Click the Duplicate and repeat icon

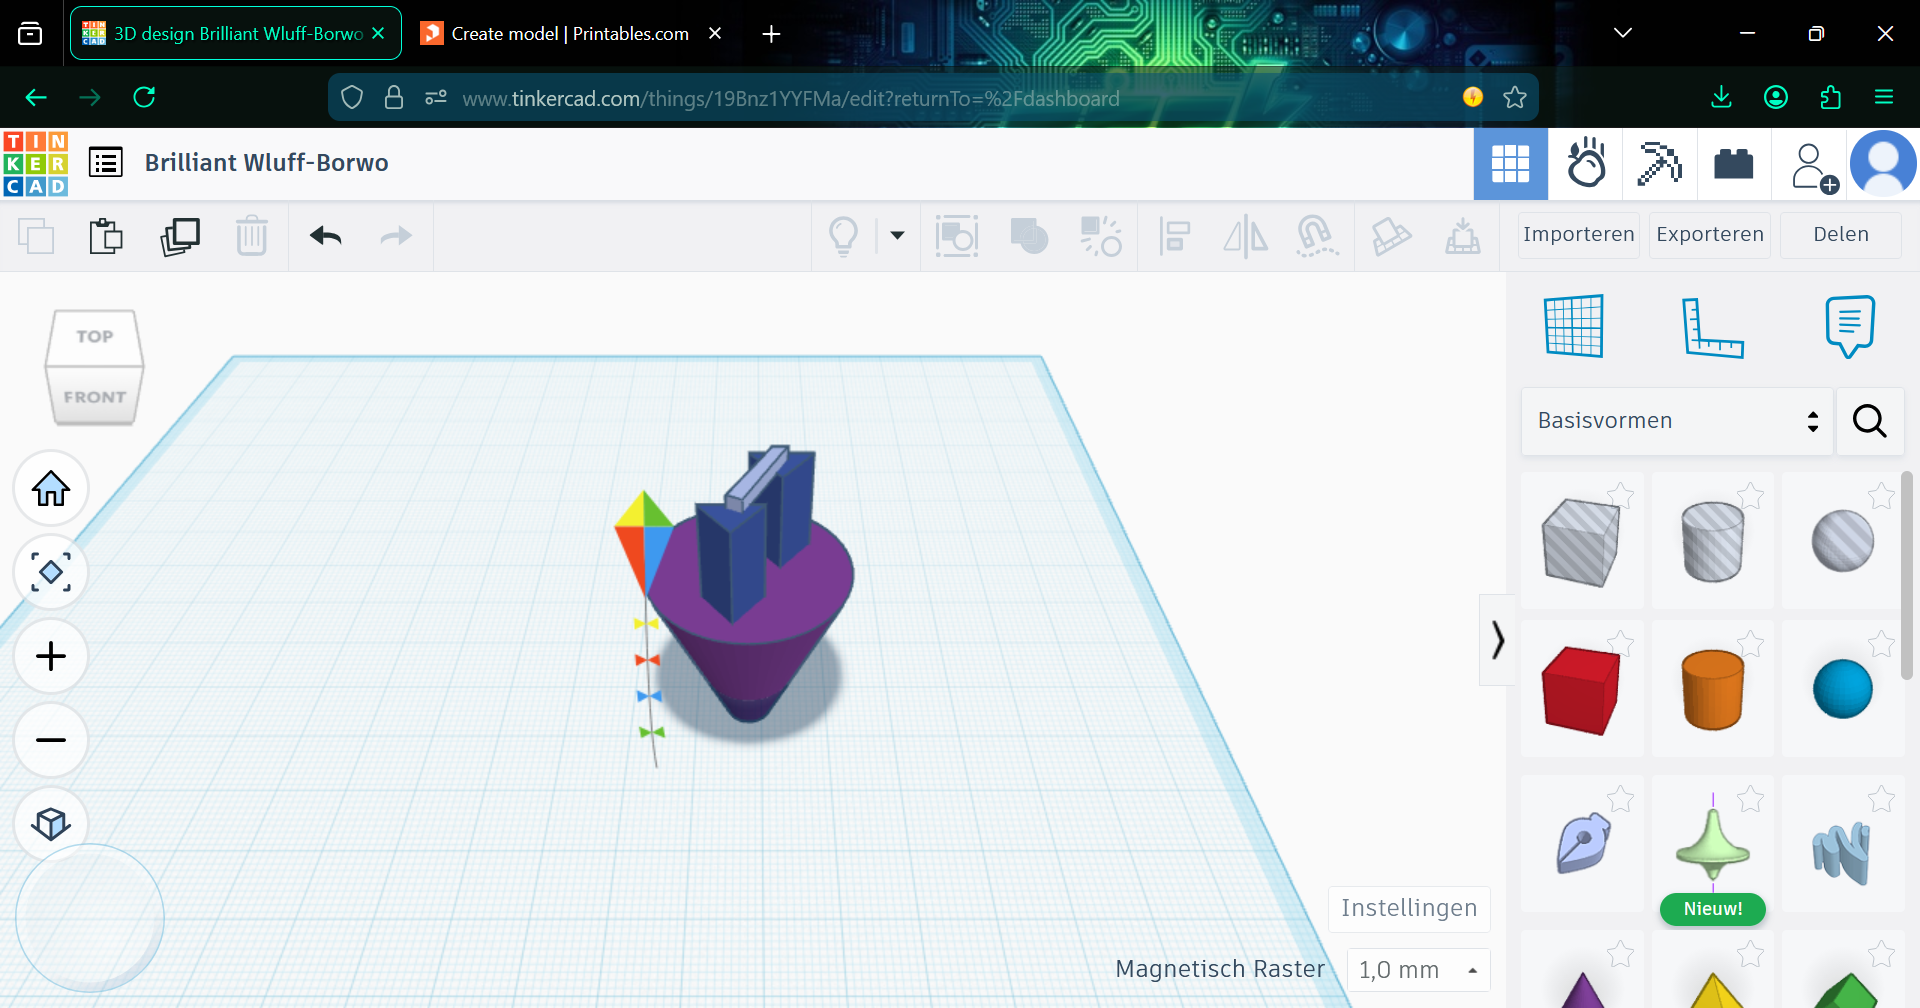tap(180, 236)
